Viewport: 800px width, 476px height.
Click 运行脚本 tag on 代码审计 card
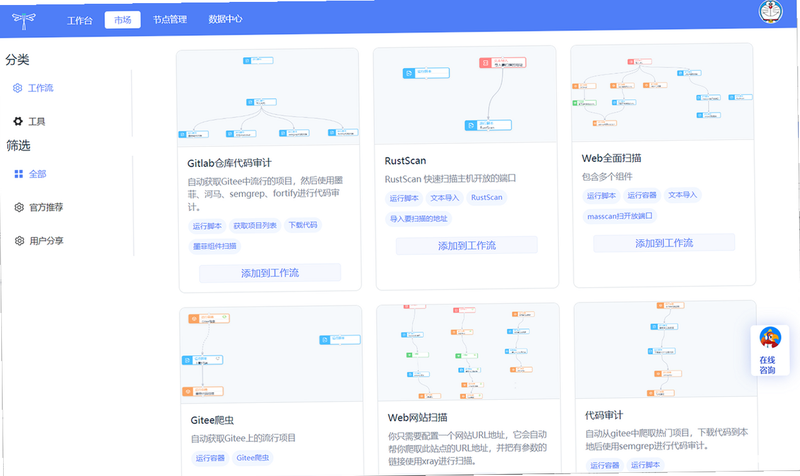point(645,465)
